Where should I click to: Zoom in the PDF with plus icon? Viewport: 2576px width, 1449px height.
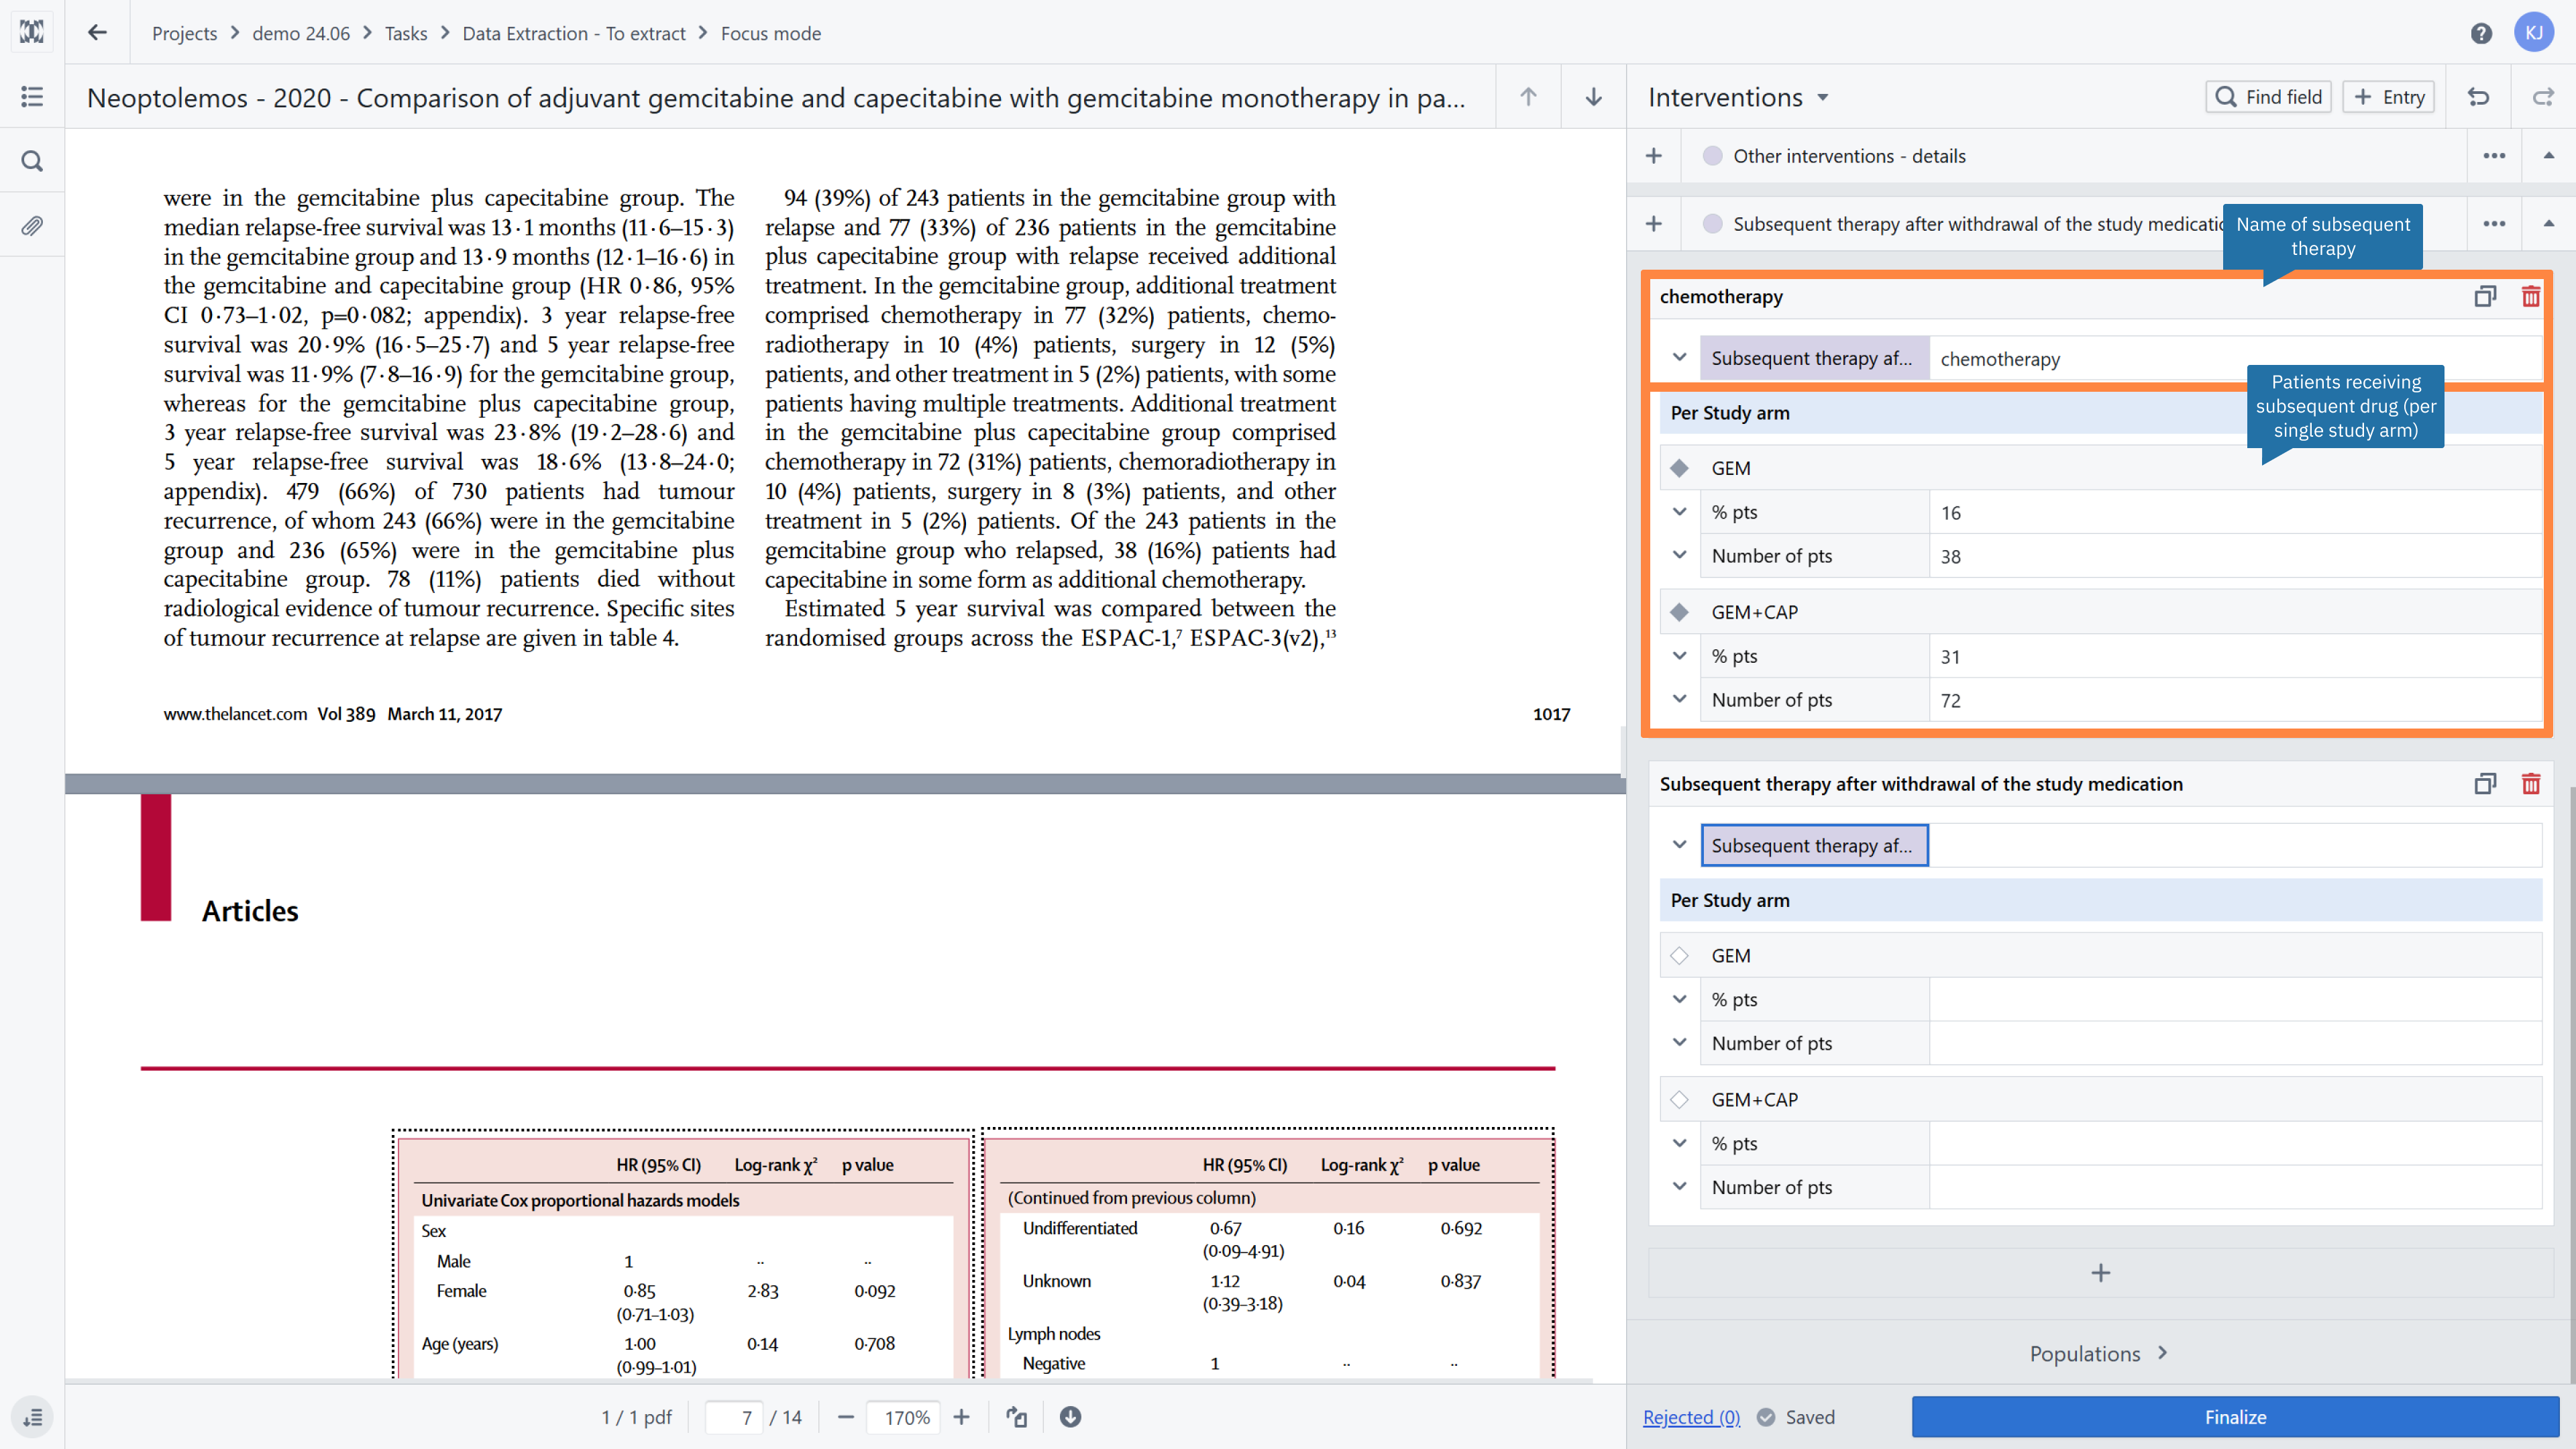pos(961,1417)
